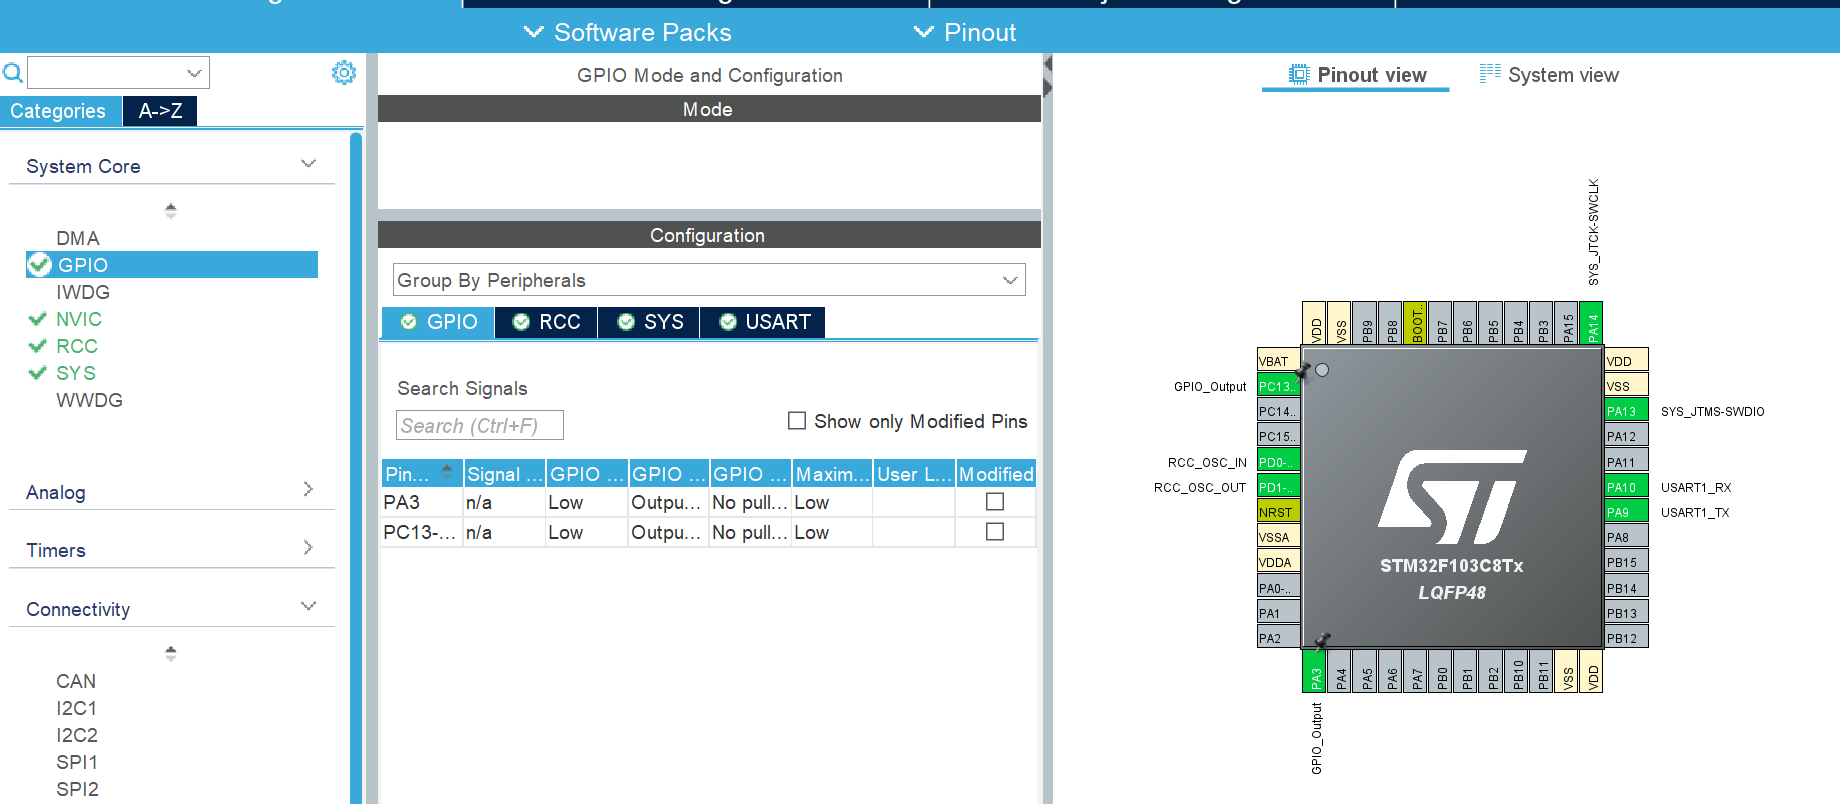Open the categories settings gear
The height and width of the screenshot is (804, 1840).
(x=344, y=72)
